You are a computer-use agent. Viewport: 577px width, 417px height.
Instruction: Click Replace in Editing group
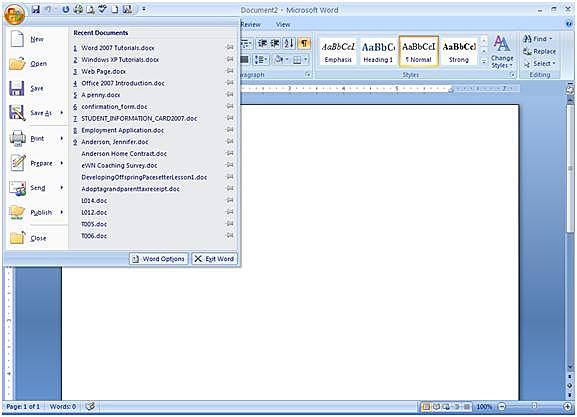pyautogui.click(x=539, y=52)
